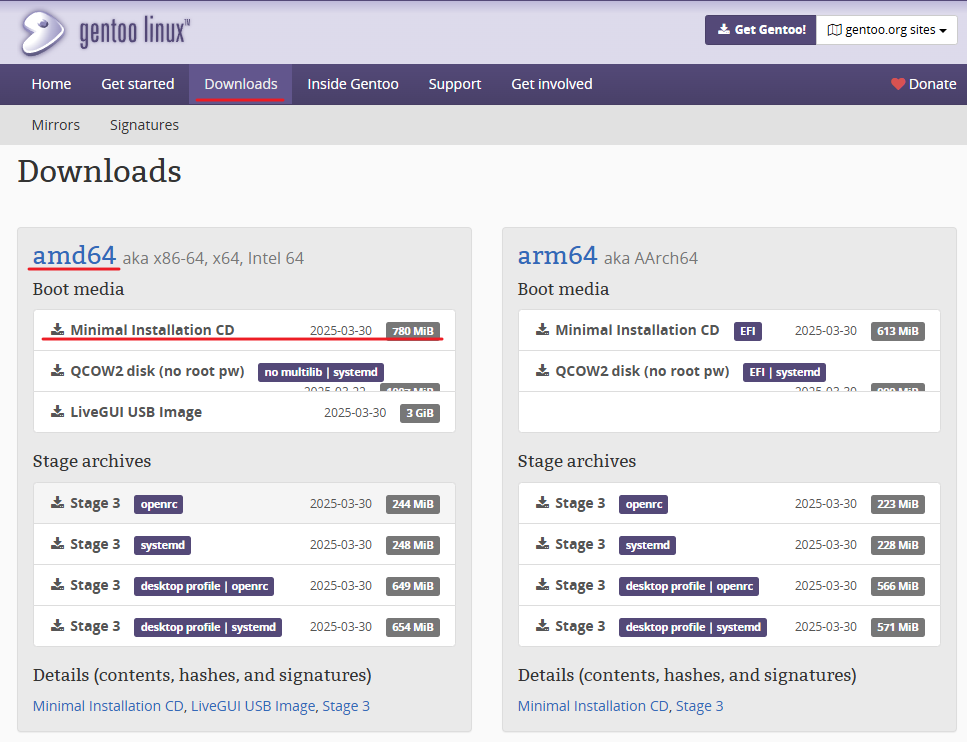Screen dimensions: 967x742
Task: Click download icon of arm64 desktop profile systemd
Action: 543,625
